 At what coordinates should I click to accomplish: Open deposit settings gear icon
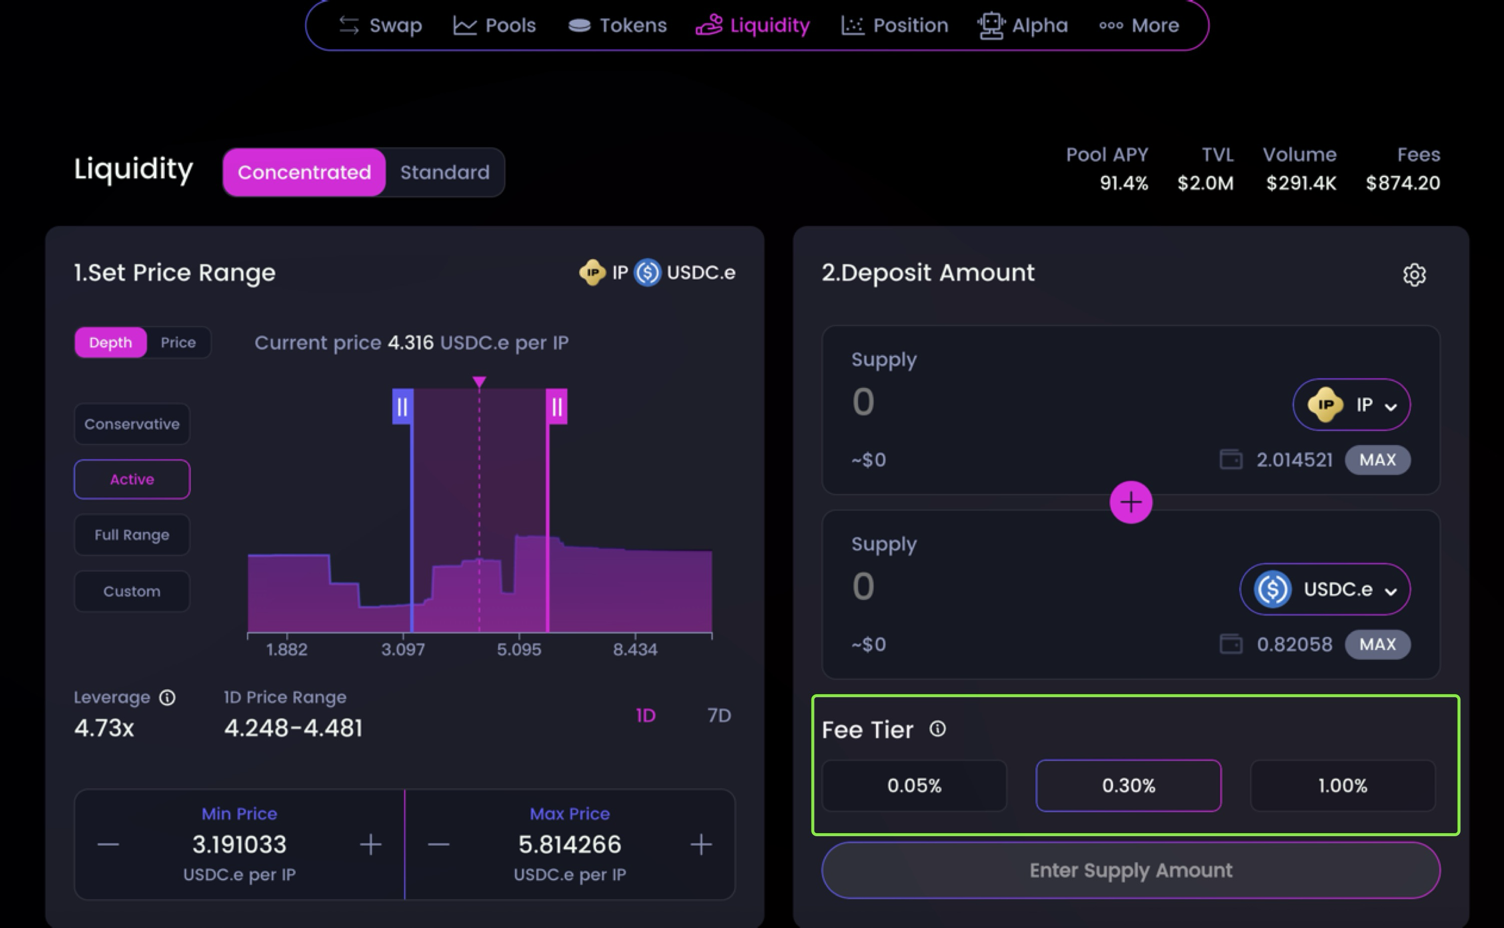pyautogui.click(x=1414, y=275)
